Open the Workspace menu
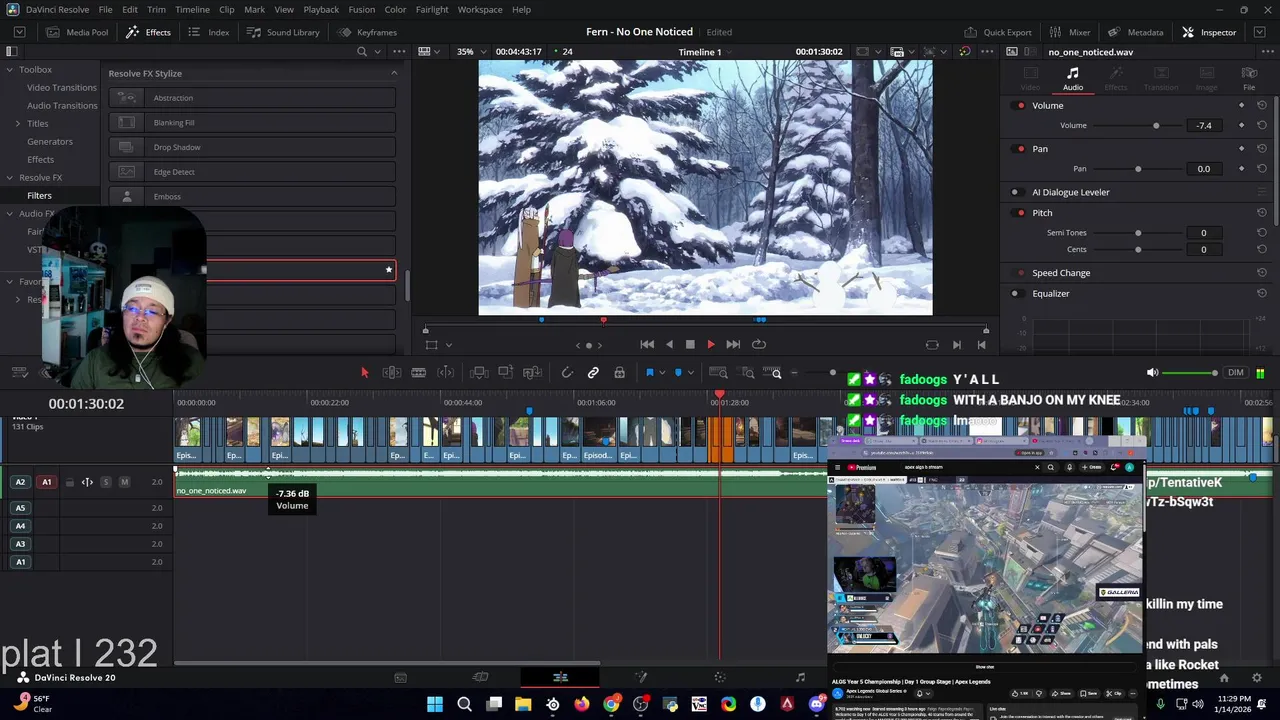This screenshot has width=1280, height=720. pyautogui.click(x=480, y=10)
